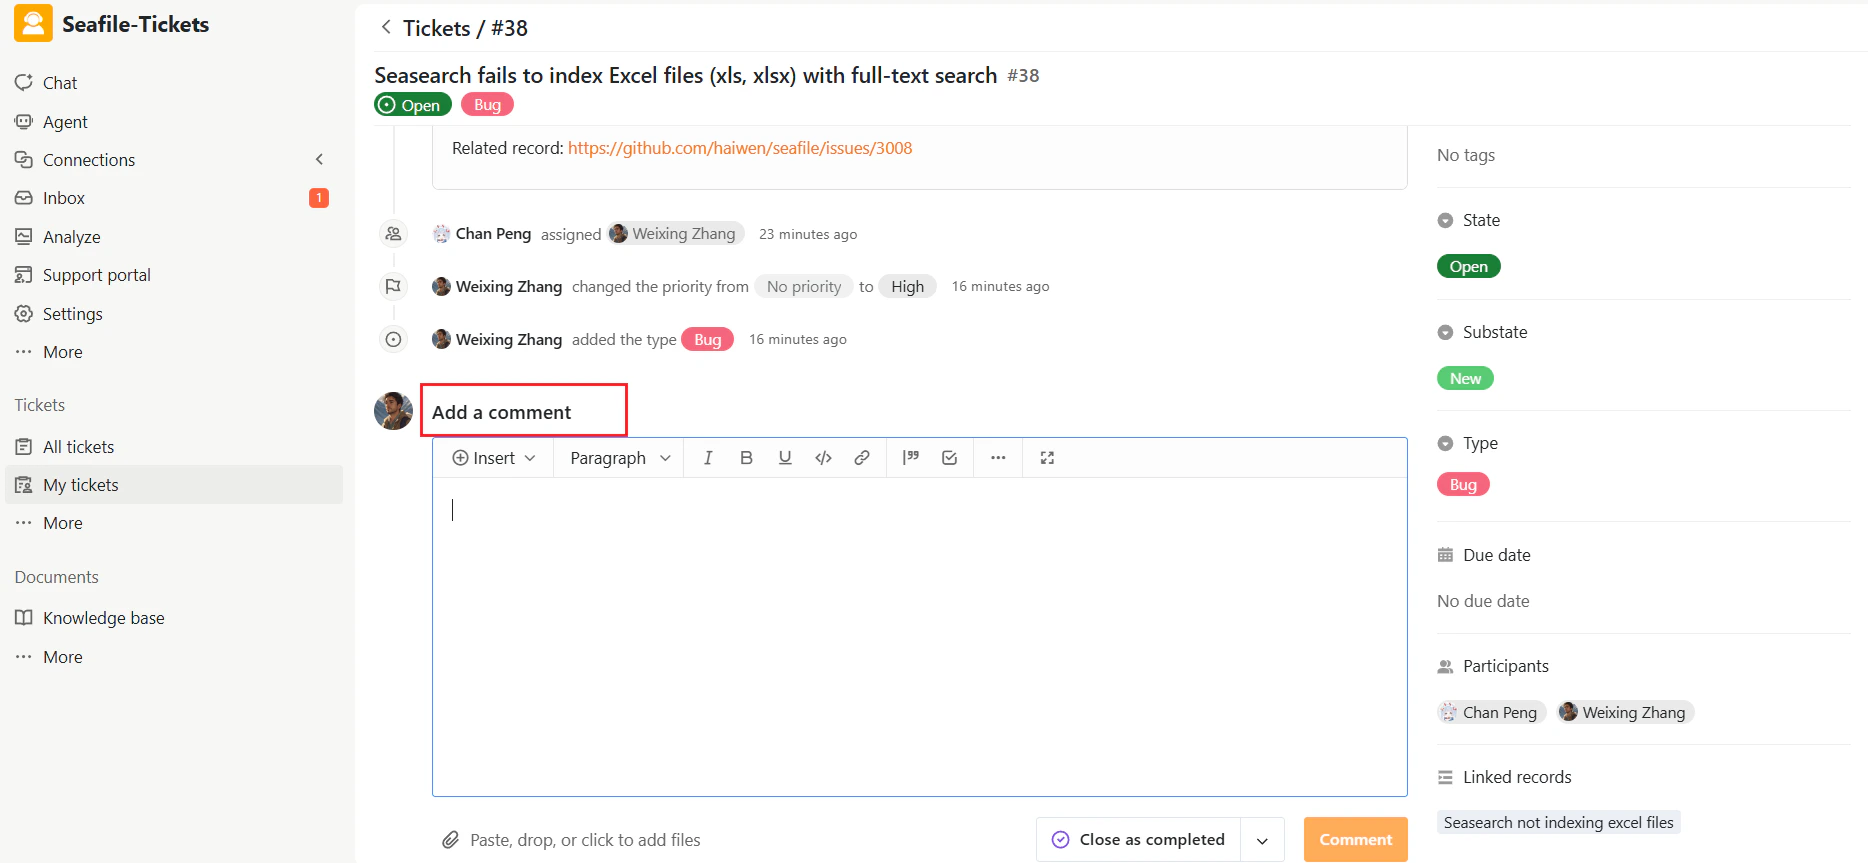Click No tags field
The width and height of the screenshot is (1868, 863).
[x=1466, y=155]
